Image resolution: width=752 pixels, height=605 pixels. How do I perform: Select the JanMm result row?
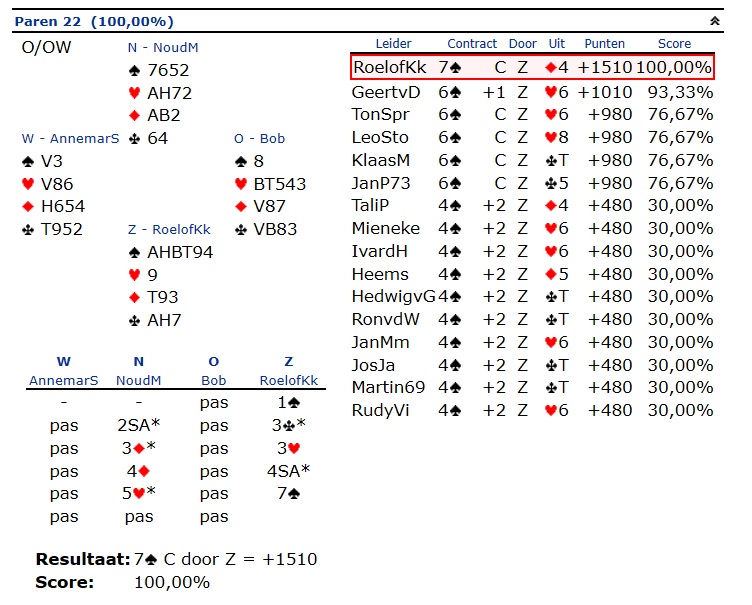(532, 342)
